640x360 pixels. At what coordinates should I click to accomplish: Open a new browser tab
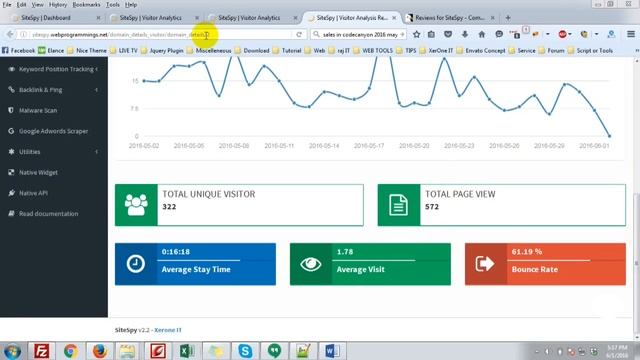coord(508,18)
